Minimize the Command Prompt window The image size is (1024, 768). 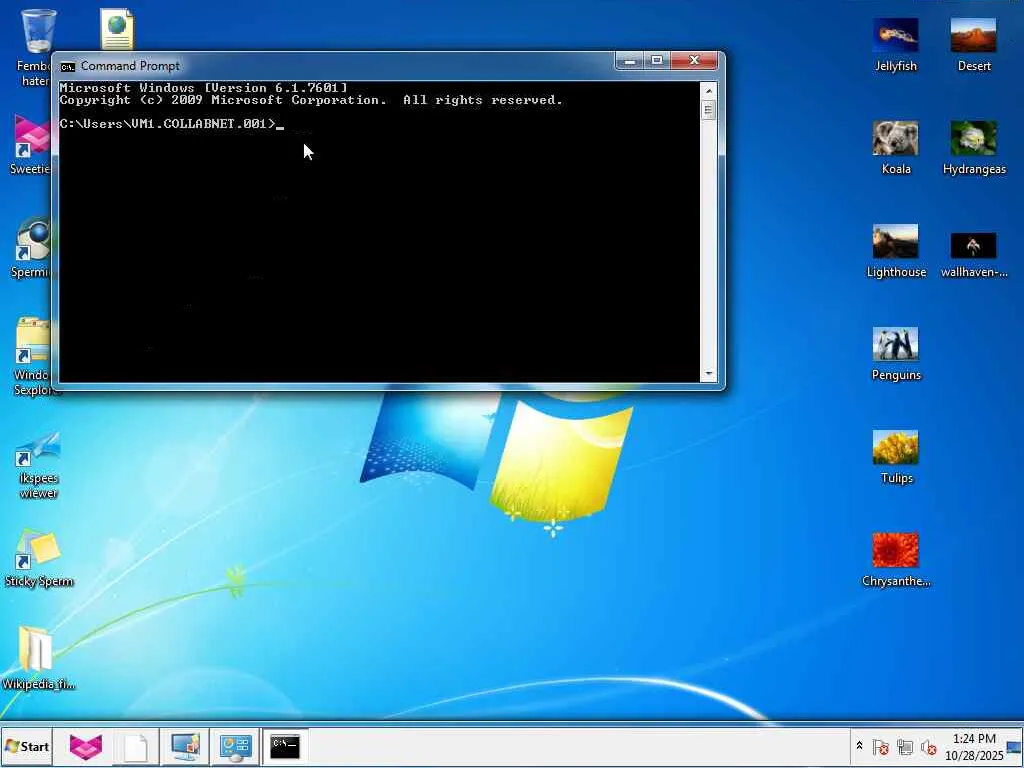pyautogui.click(x=630, y=61)
